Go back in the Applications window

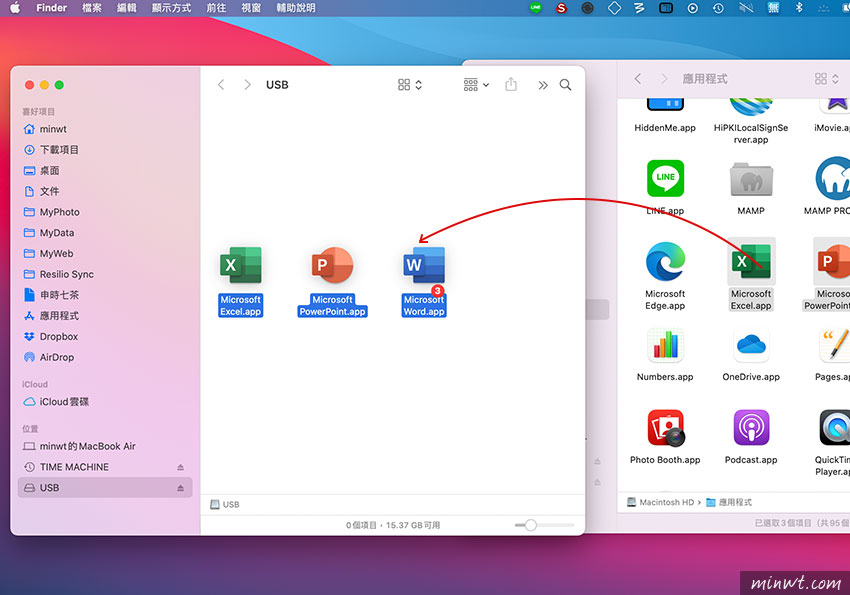pos(638,79)
